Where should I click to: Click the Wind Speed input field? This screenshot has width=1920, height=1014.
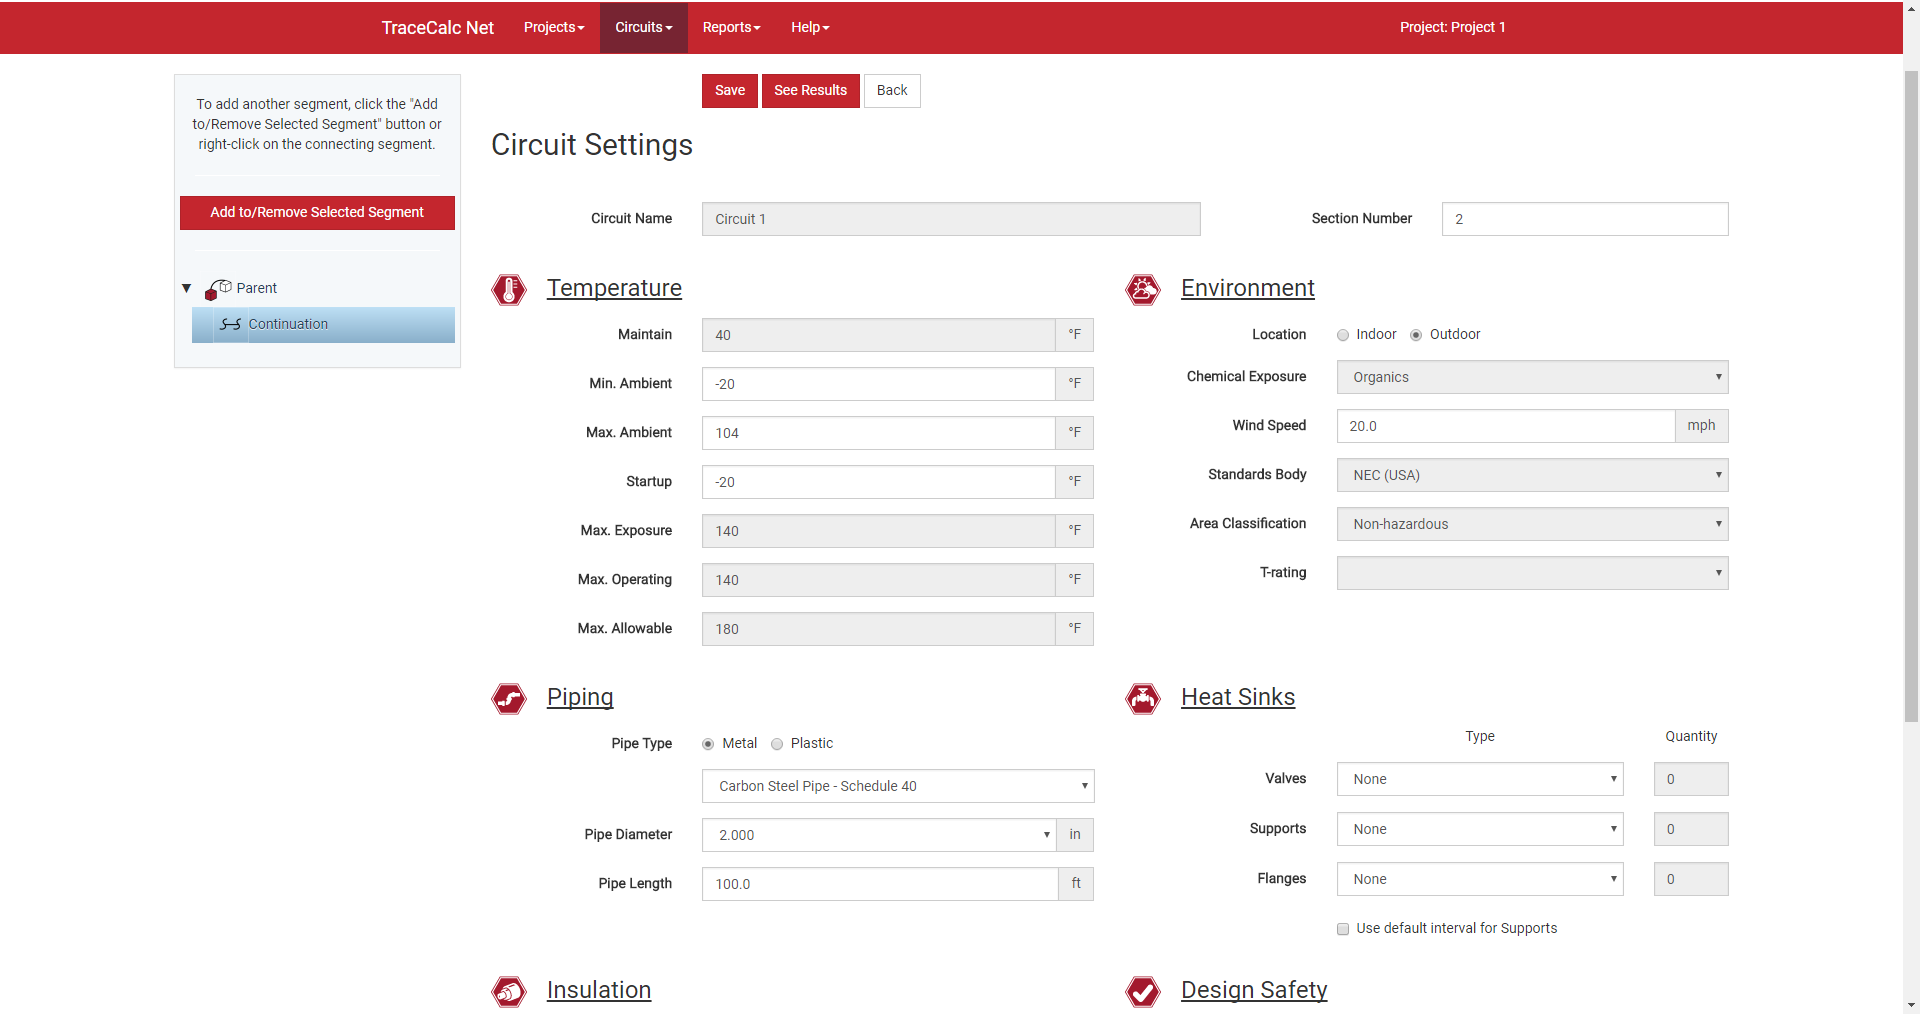[x=1505, y=426]
